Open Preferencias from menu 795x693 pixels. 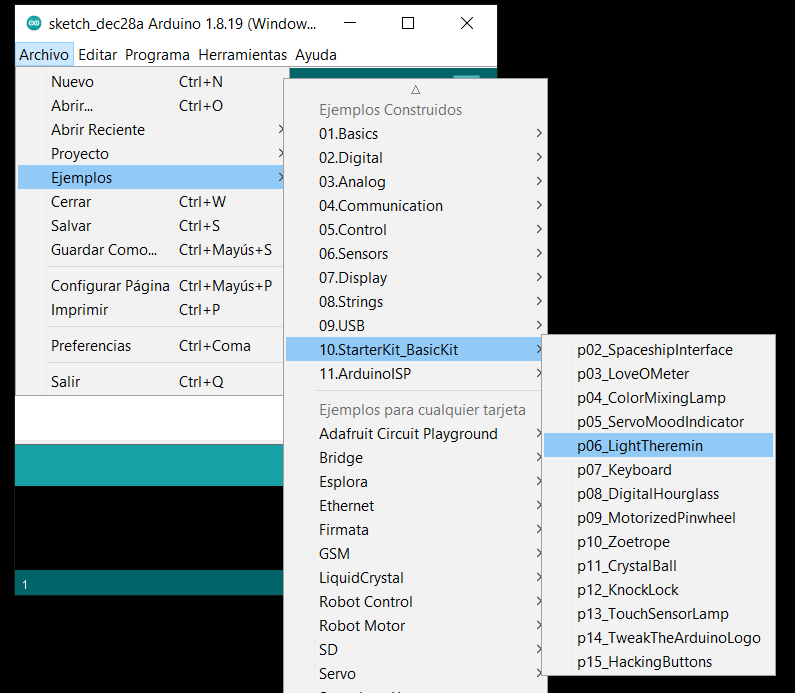pos(150,346)
